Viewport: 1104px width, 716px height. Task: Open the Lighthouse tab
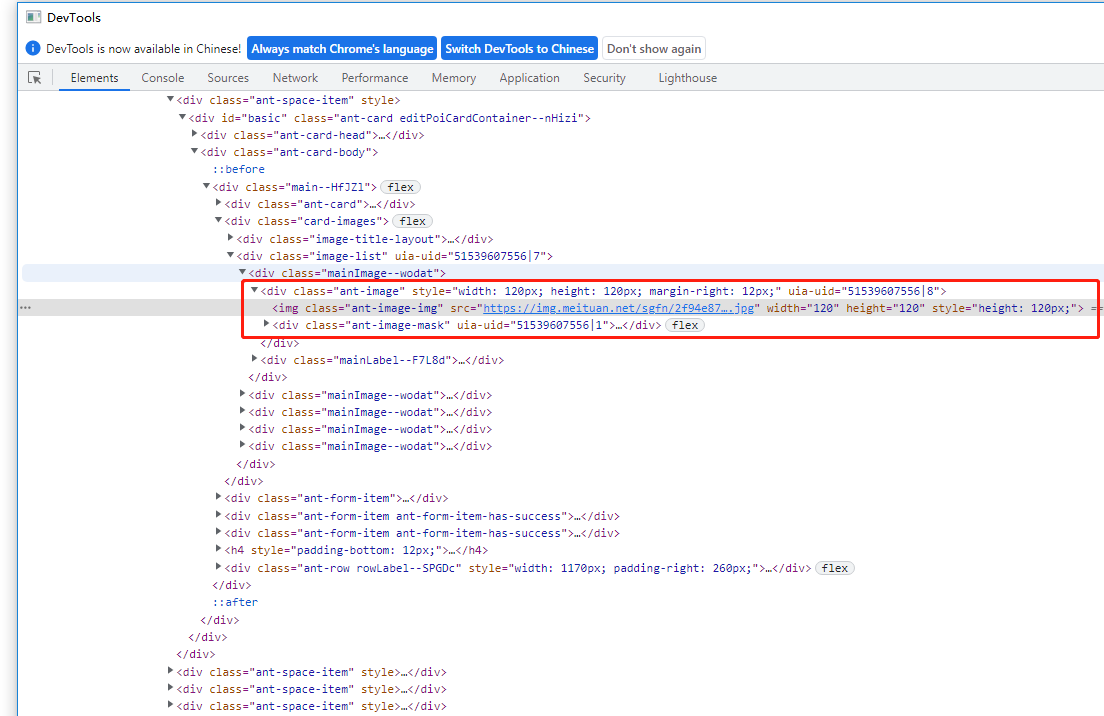pos(687,78)
